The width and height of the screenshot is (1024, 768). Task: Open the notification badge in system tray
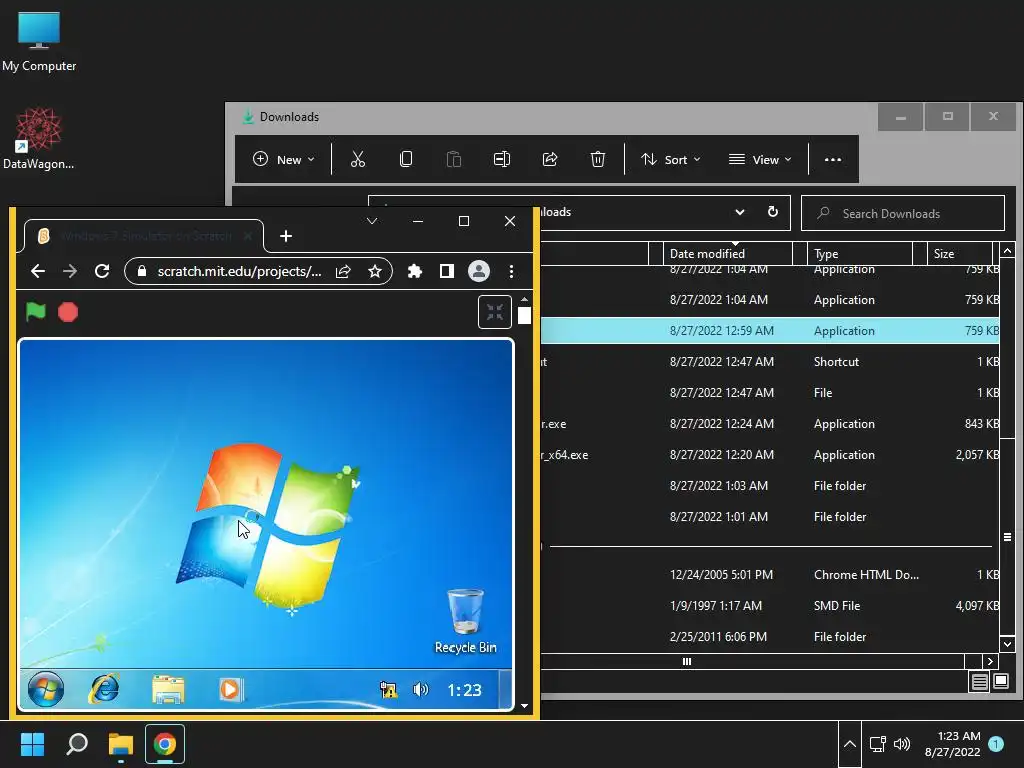tap(996, 744)
